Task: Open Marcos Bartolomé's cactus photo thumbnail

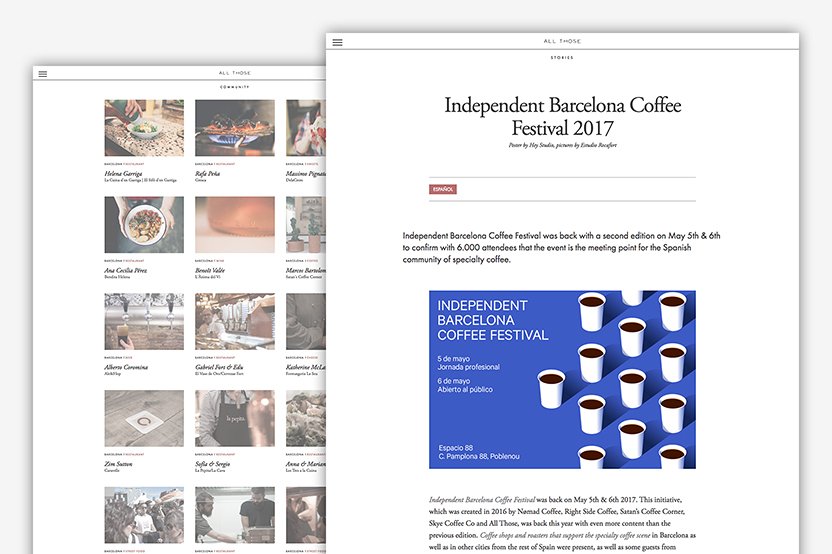Action: pos(306,224)
